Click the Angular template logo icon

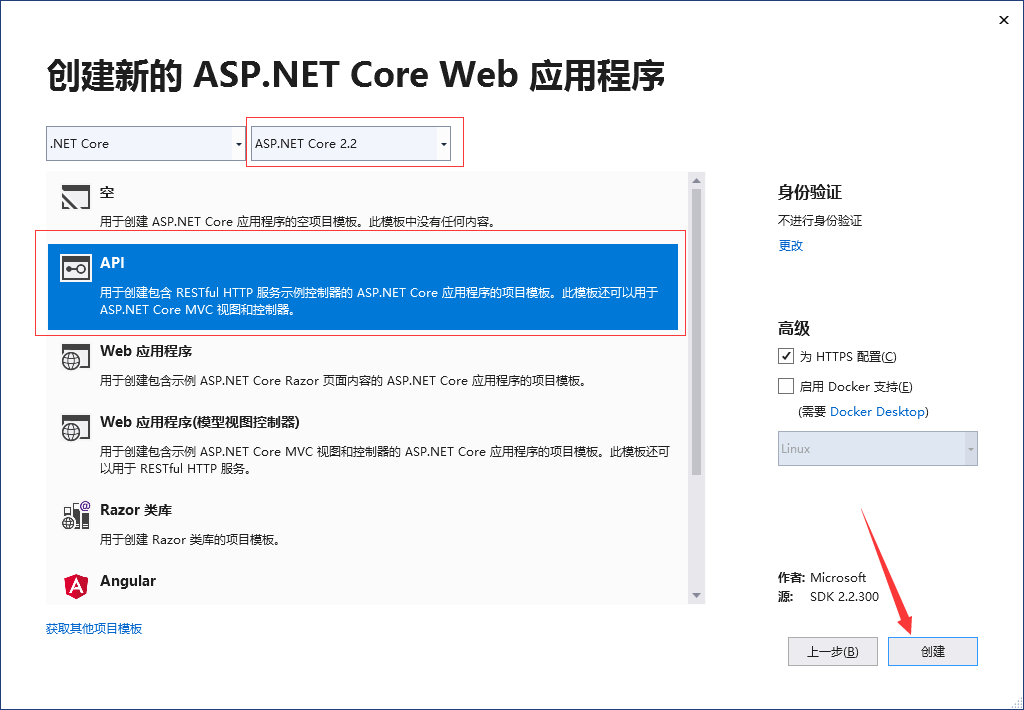(76, 586)
